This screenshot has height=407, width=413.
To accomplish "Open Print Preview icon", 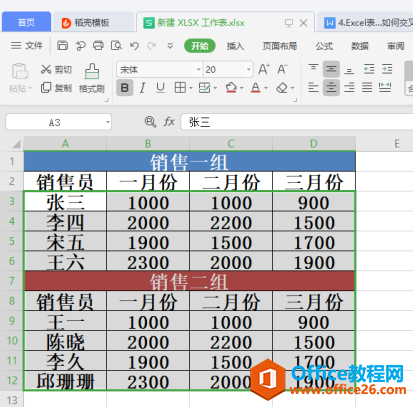I will click(x=116, y=45).
